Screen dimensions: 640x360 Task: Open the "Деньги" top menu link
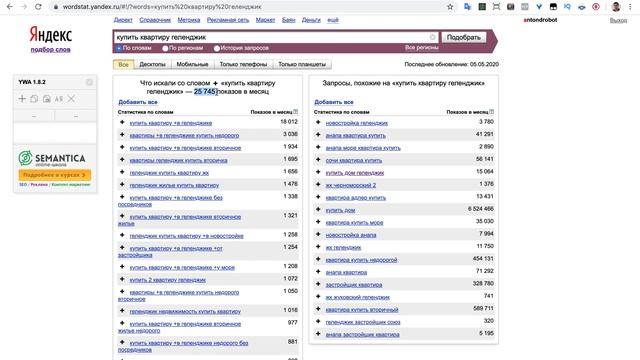click(311, 20)
